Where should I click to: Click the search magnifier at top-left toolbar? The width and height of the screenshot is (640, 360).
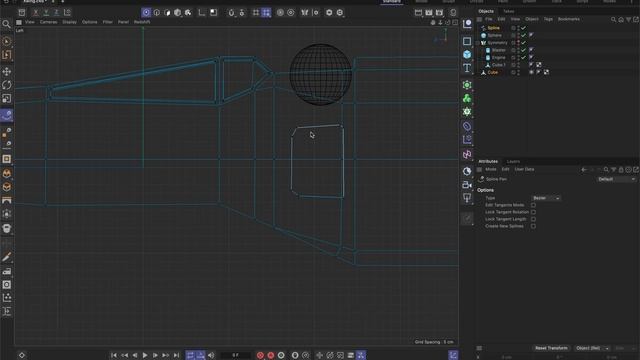coord(7,25)
